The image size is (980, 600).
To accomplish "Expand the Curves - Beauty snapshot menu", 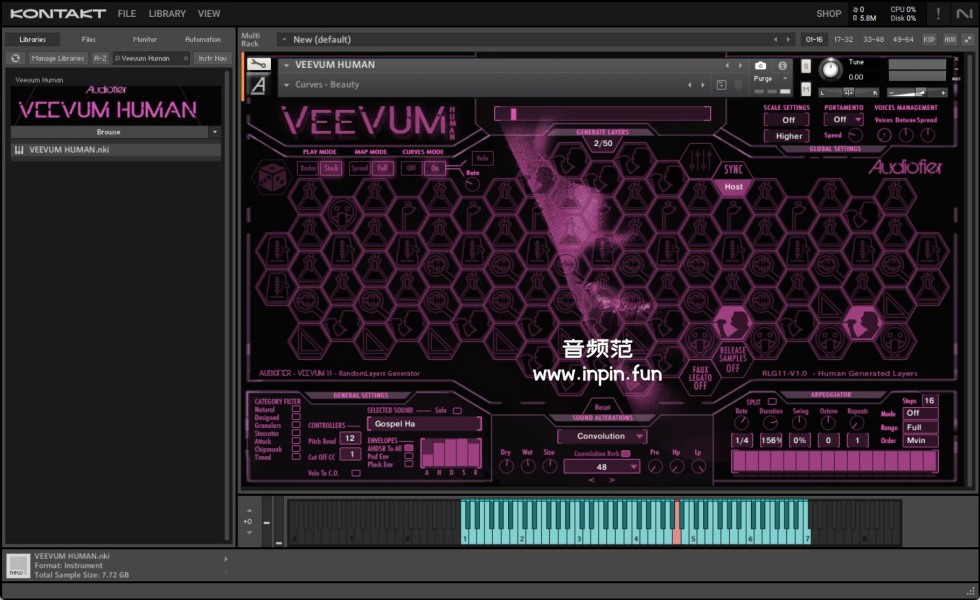I will (286, 85).
